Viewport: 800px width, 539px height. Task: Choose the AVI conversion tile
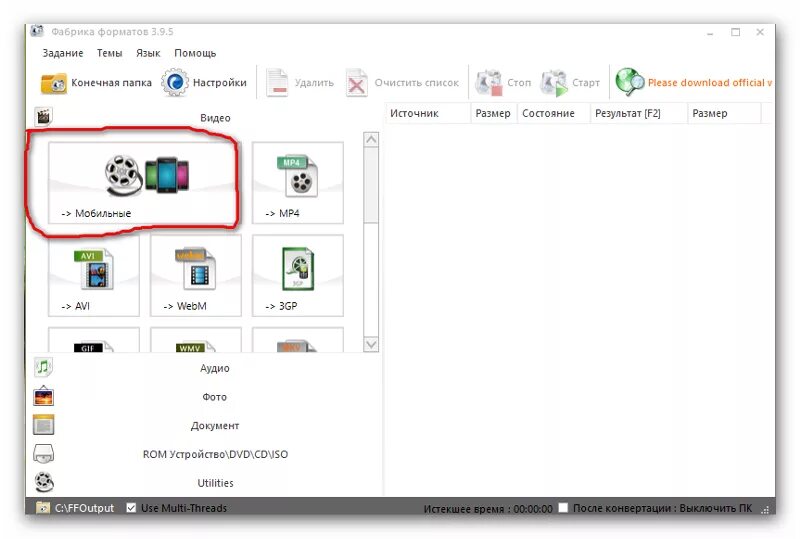(x=93, y=276)
